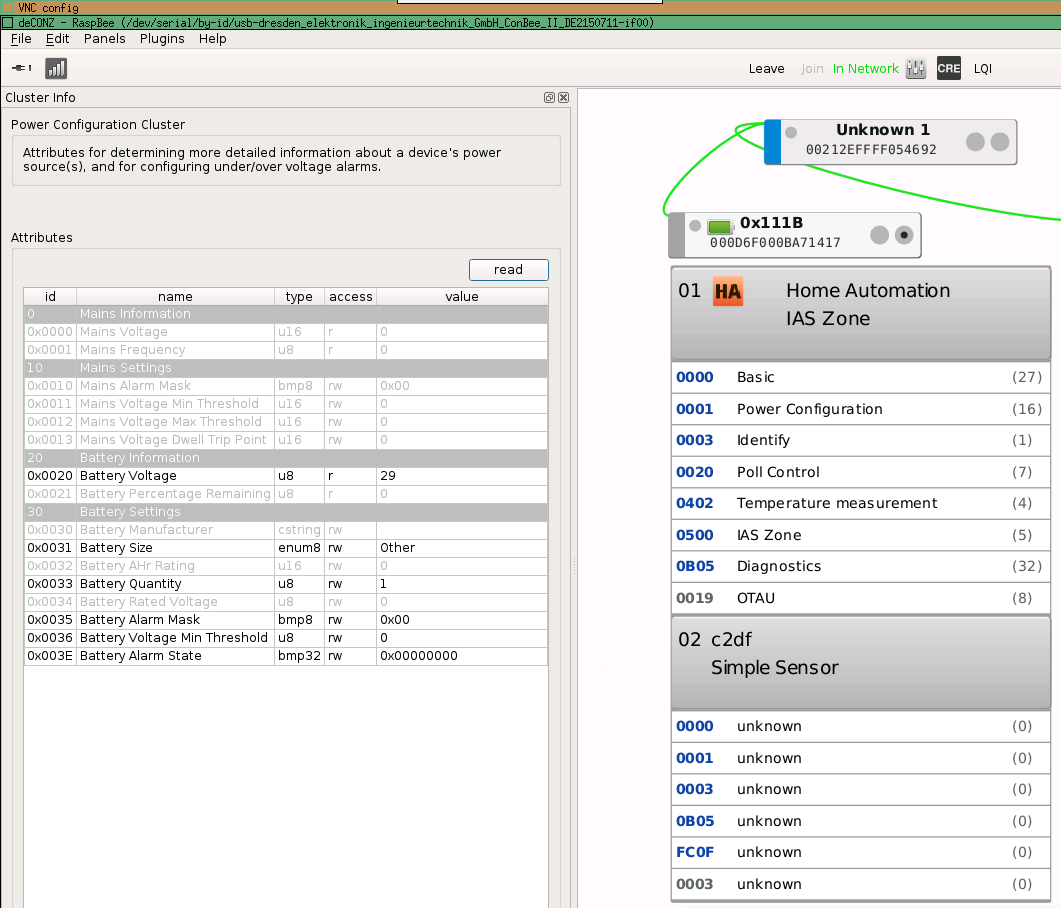Select the Battery Size attribute row
Screen dimensions: 1061x908
286,547
